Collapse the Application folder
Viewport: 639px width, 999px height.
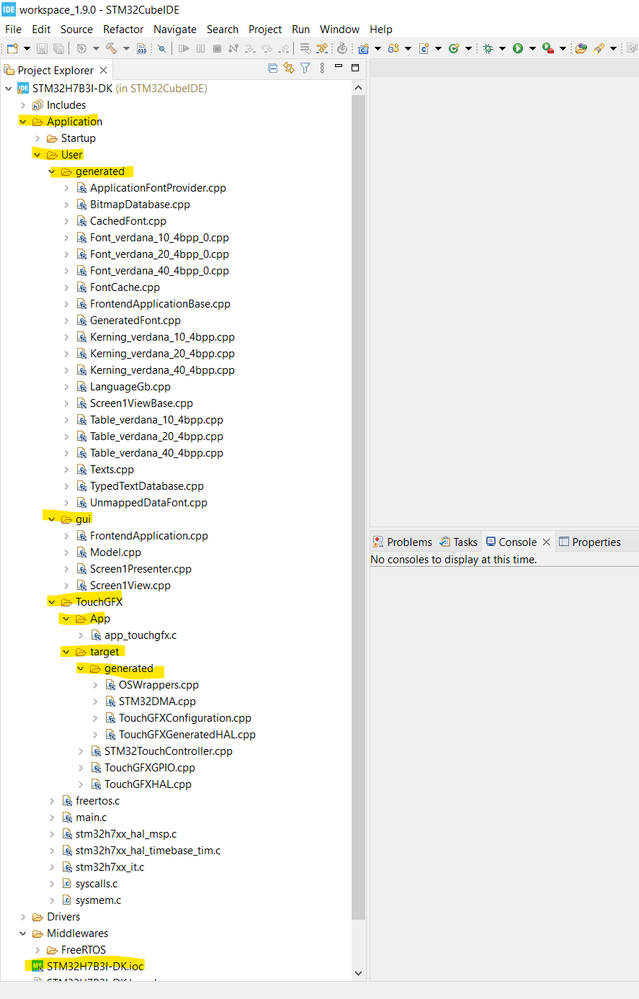tap(23, 122)
